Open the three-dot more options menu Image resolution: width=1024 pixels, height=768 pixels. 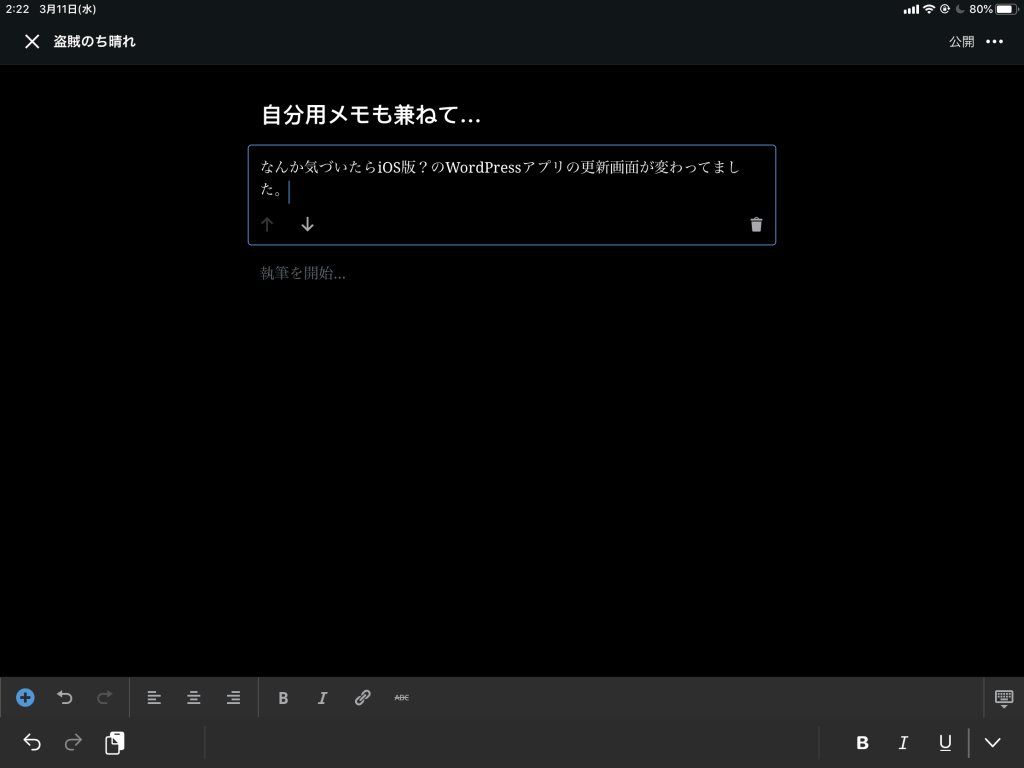pyautogui.click(x=994, y=41)
